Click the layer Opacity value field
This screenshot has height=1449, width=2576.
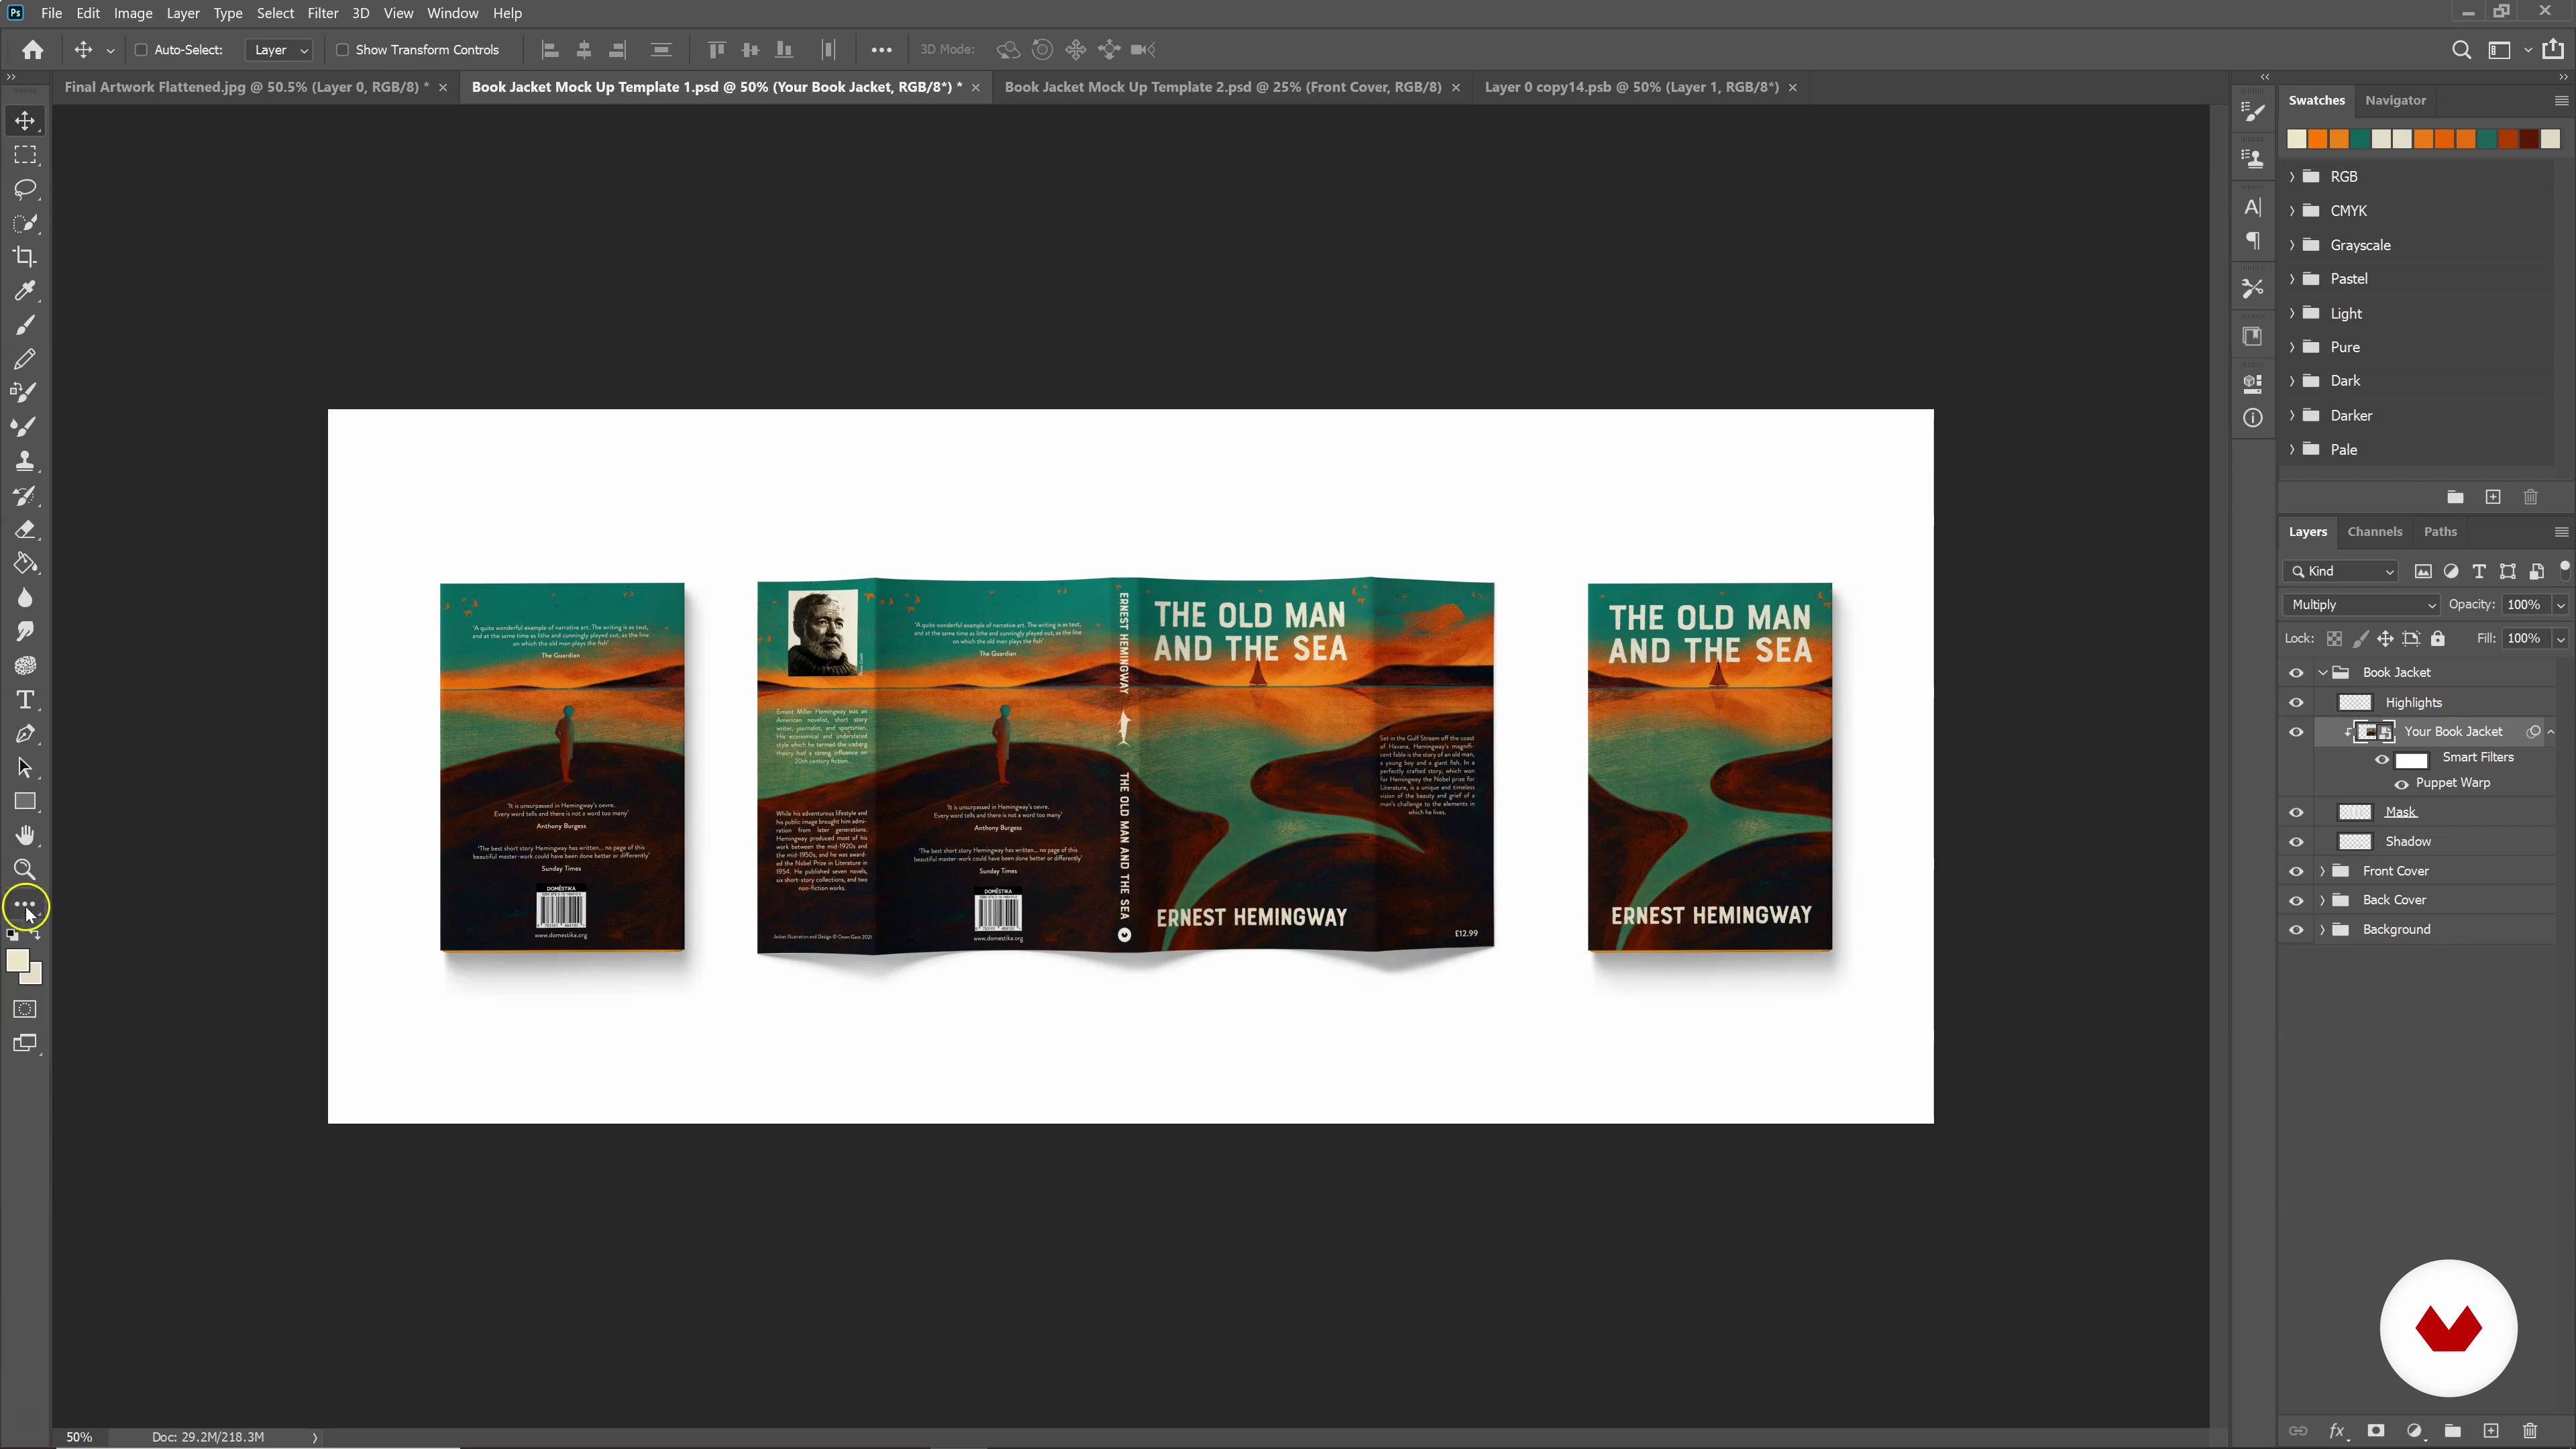point(2523,605)
